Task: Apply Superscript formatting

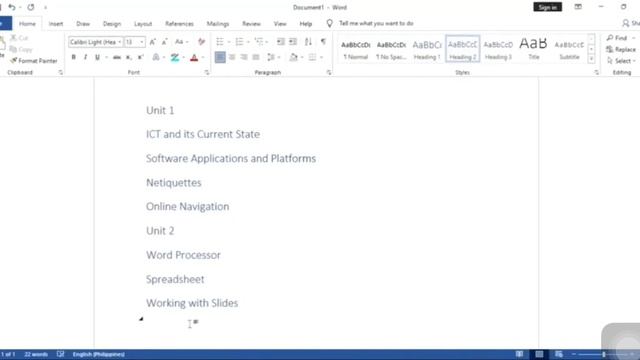Action: click(x=140, y=58)
